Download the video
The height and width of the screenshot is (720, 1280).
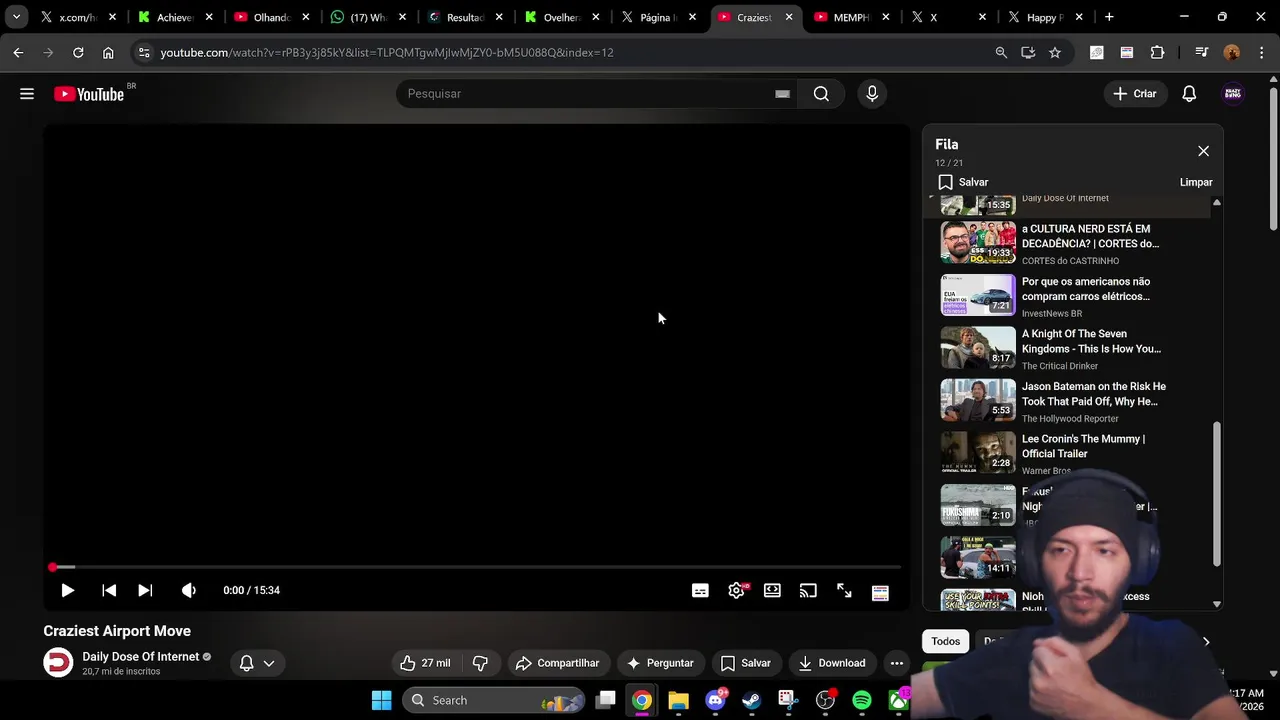(x=832, y=663)
